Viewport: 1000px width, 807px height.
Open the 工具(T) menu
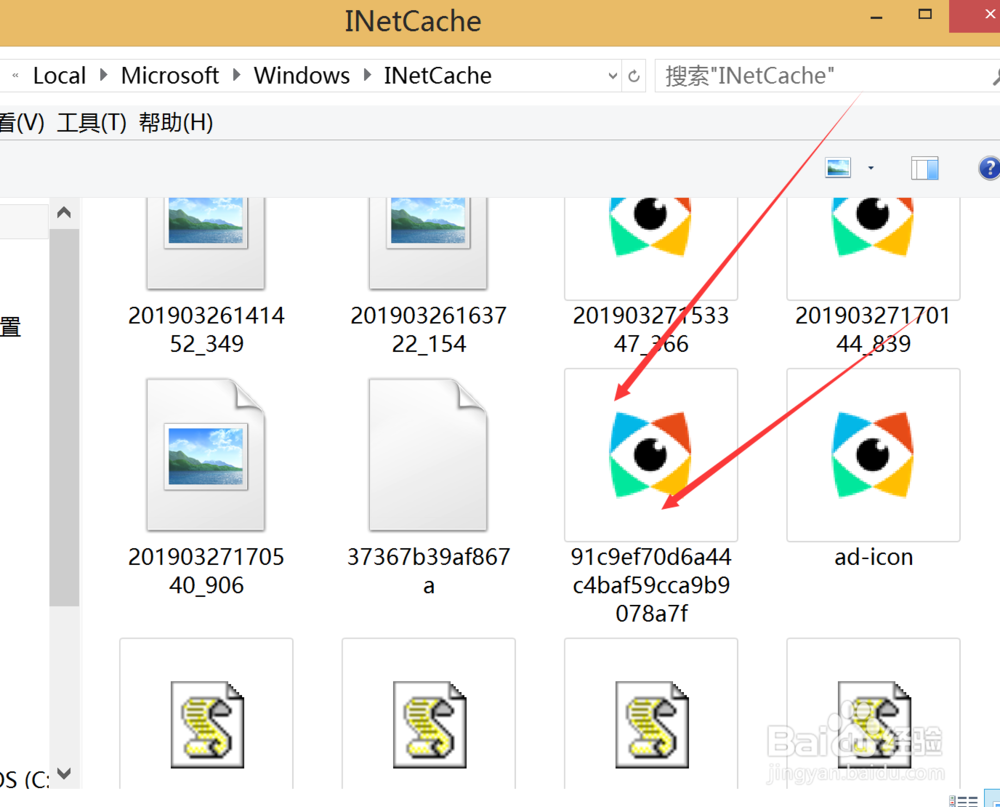click(92, 122)
